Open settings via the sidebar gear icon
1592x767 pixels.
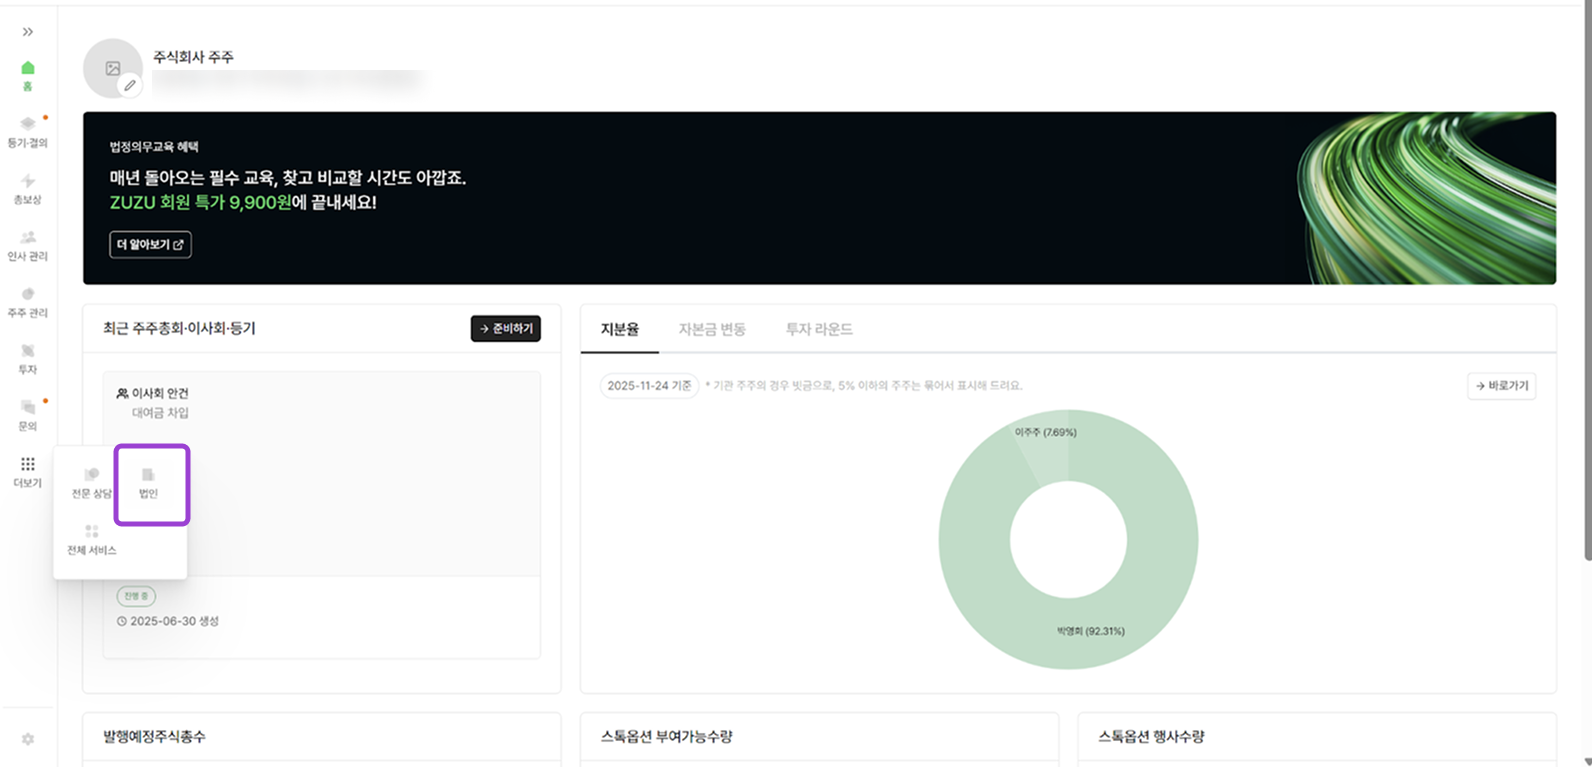28,739
